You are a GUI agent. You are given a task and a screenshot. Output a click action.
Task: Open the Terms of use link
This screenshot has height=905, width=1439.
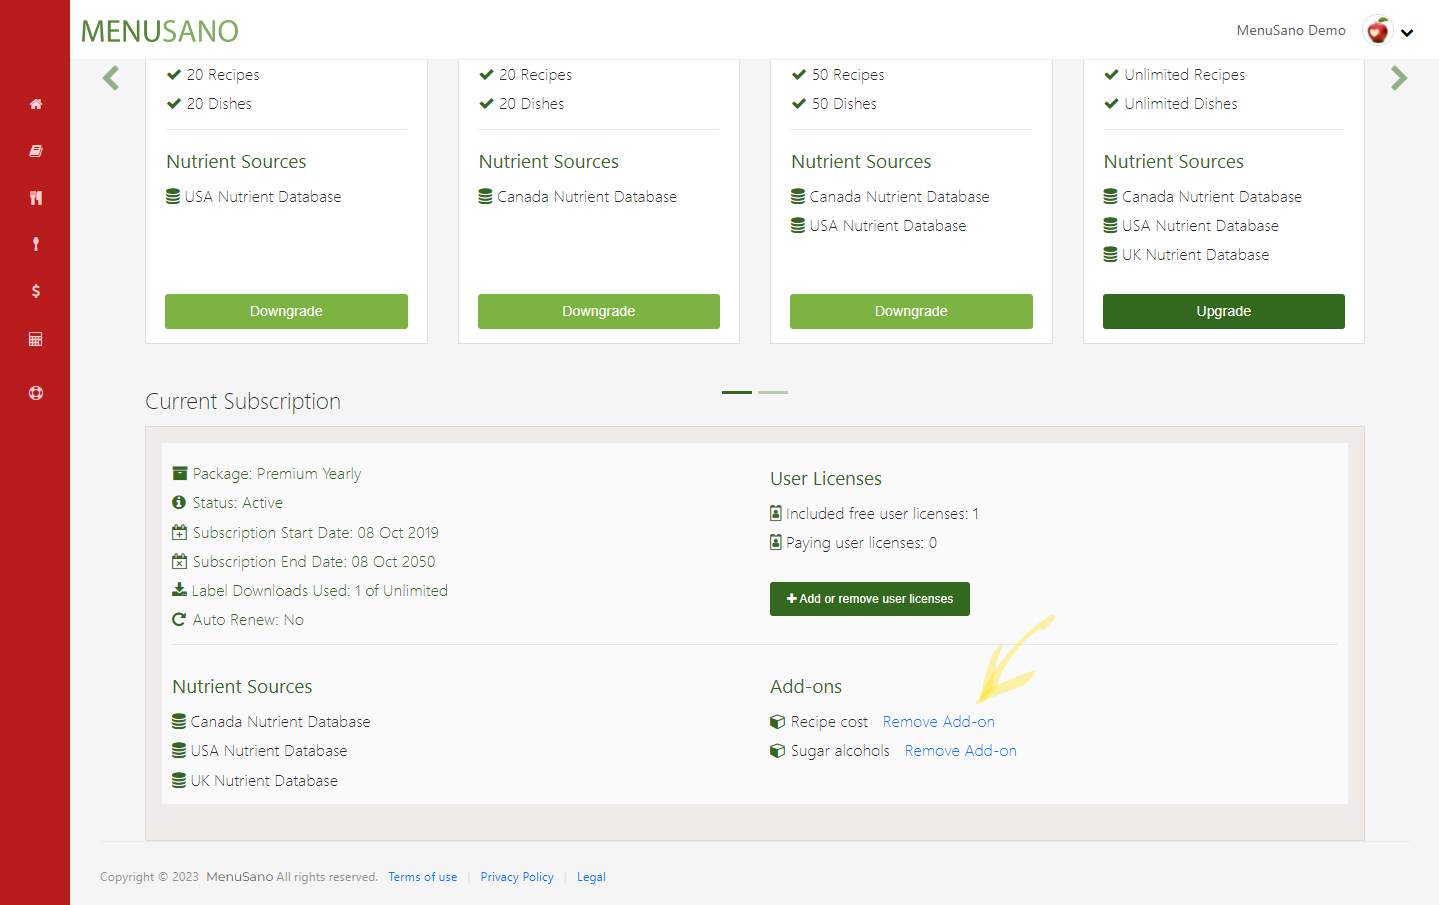[422, 877]
